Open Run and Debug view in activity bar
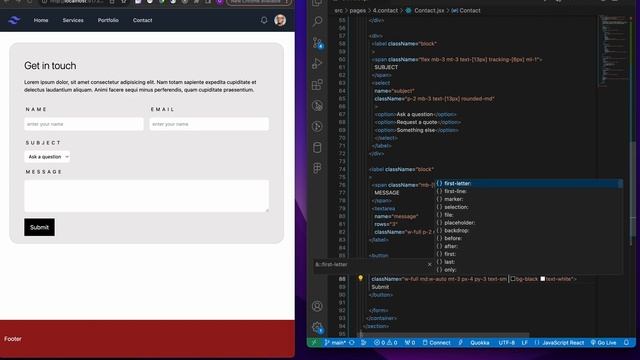The height and width of the screenshot is (360, 640). pos(317,63)
